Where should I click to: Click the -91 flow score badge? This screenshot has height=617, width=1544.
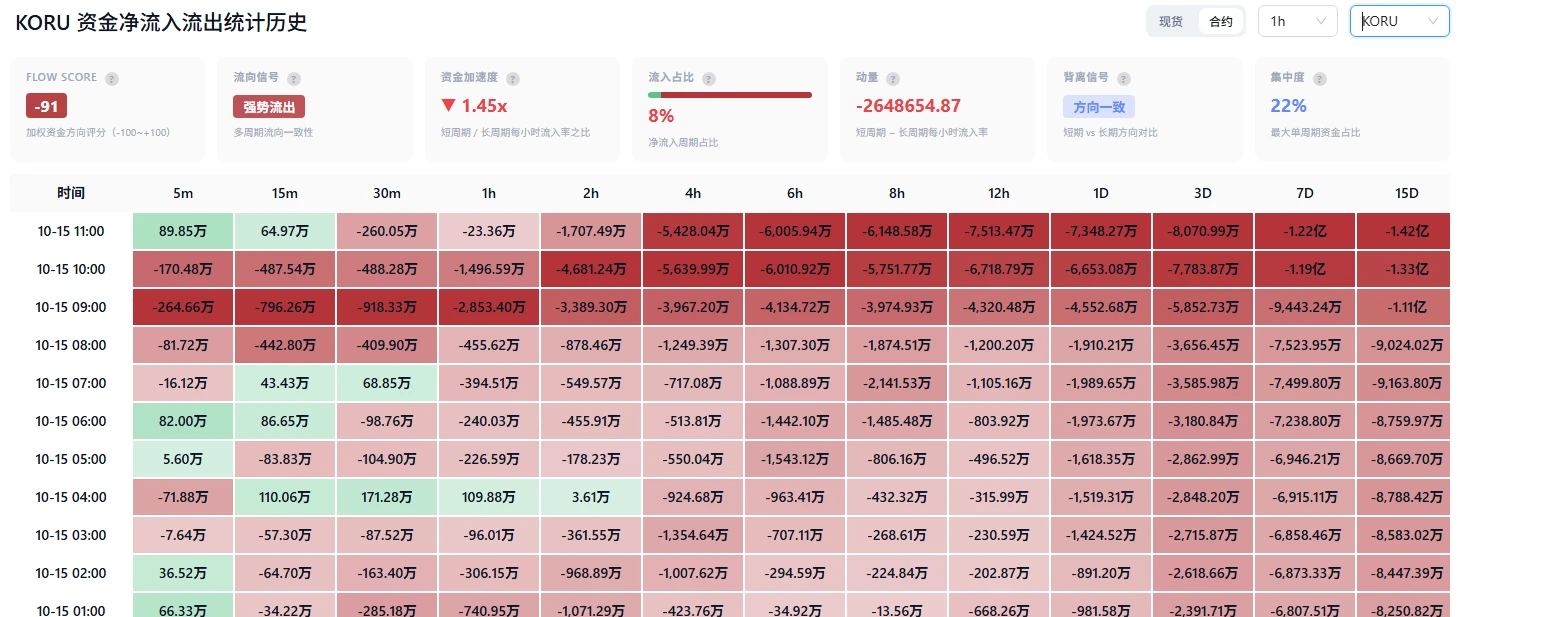tap(46, 106)
